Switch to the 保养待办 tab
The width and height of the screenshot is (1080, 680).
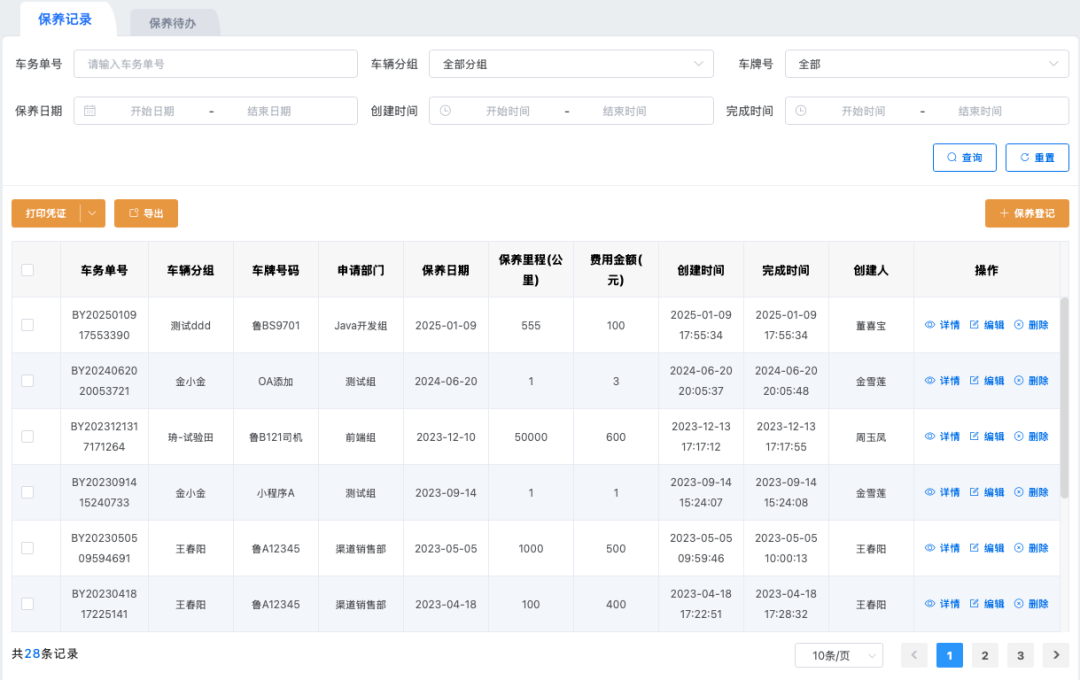pyautogui.click(x=173, y=23)
